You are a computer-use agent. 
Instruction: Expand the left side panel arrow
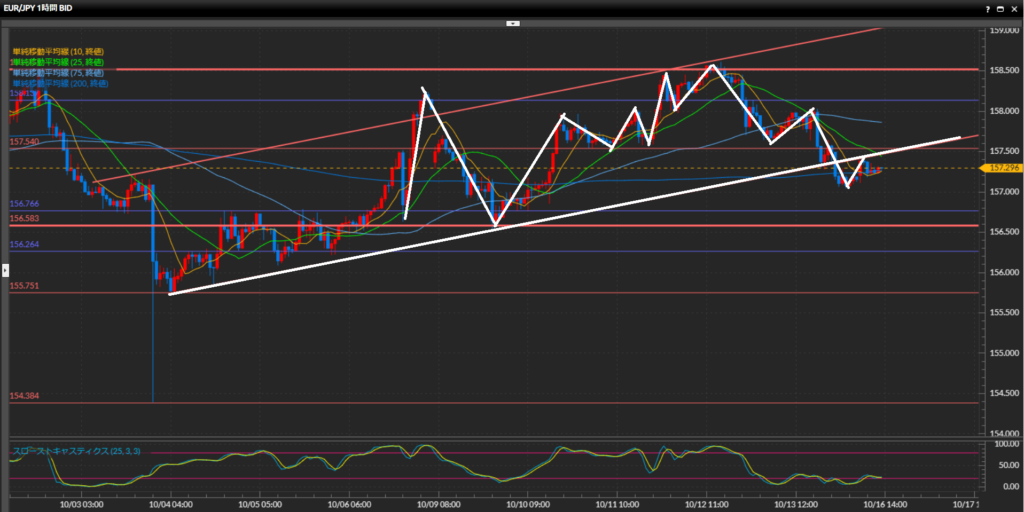tap(4, 269)
